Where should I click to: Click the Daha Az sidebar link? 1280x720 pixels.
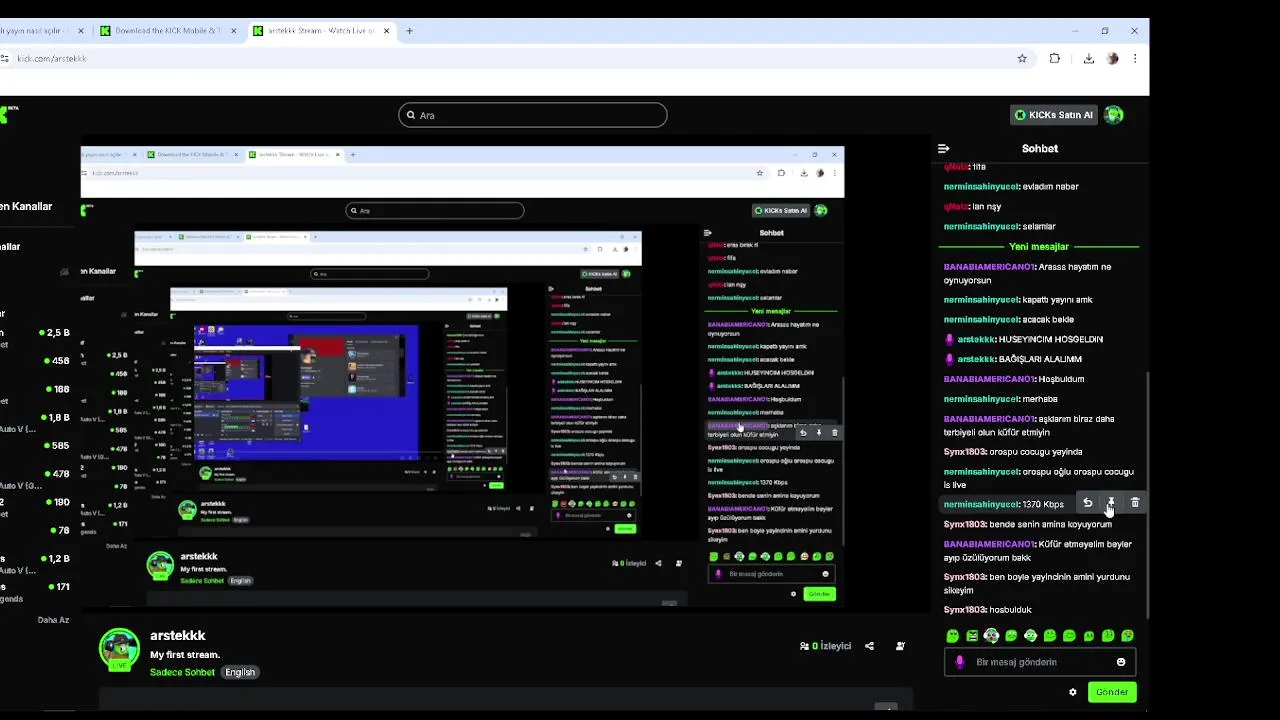click(x=53, y=620)
